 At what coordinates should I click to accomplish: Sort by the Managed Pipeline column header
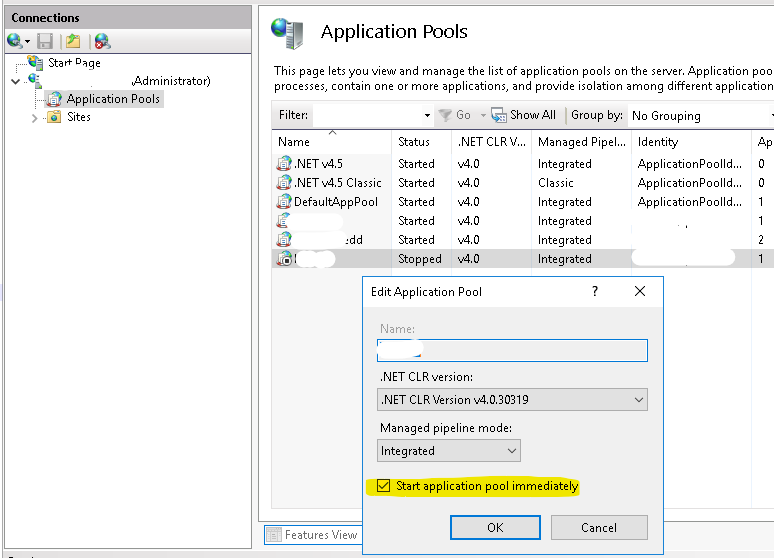[581, 142]
